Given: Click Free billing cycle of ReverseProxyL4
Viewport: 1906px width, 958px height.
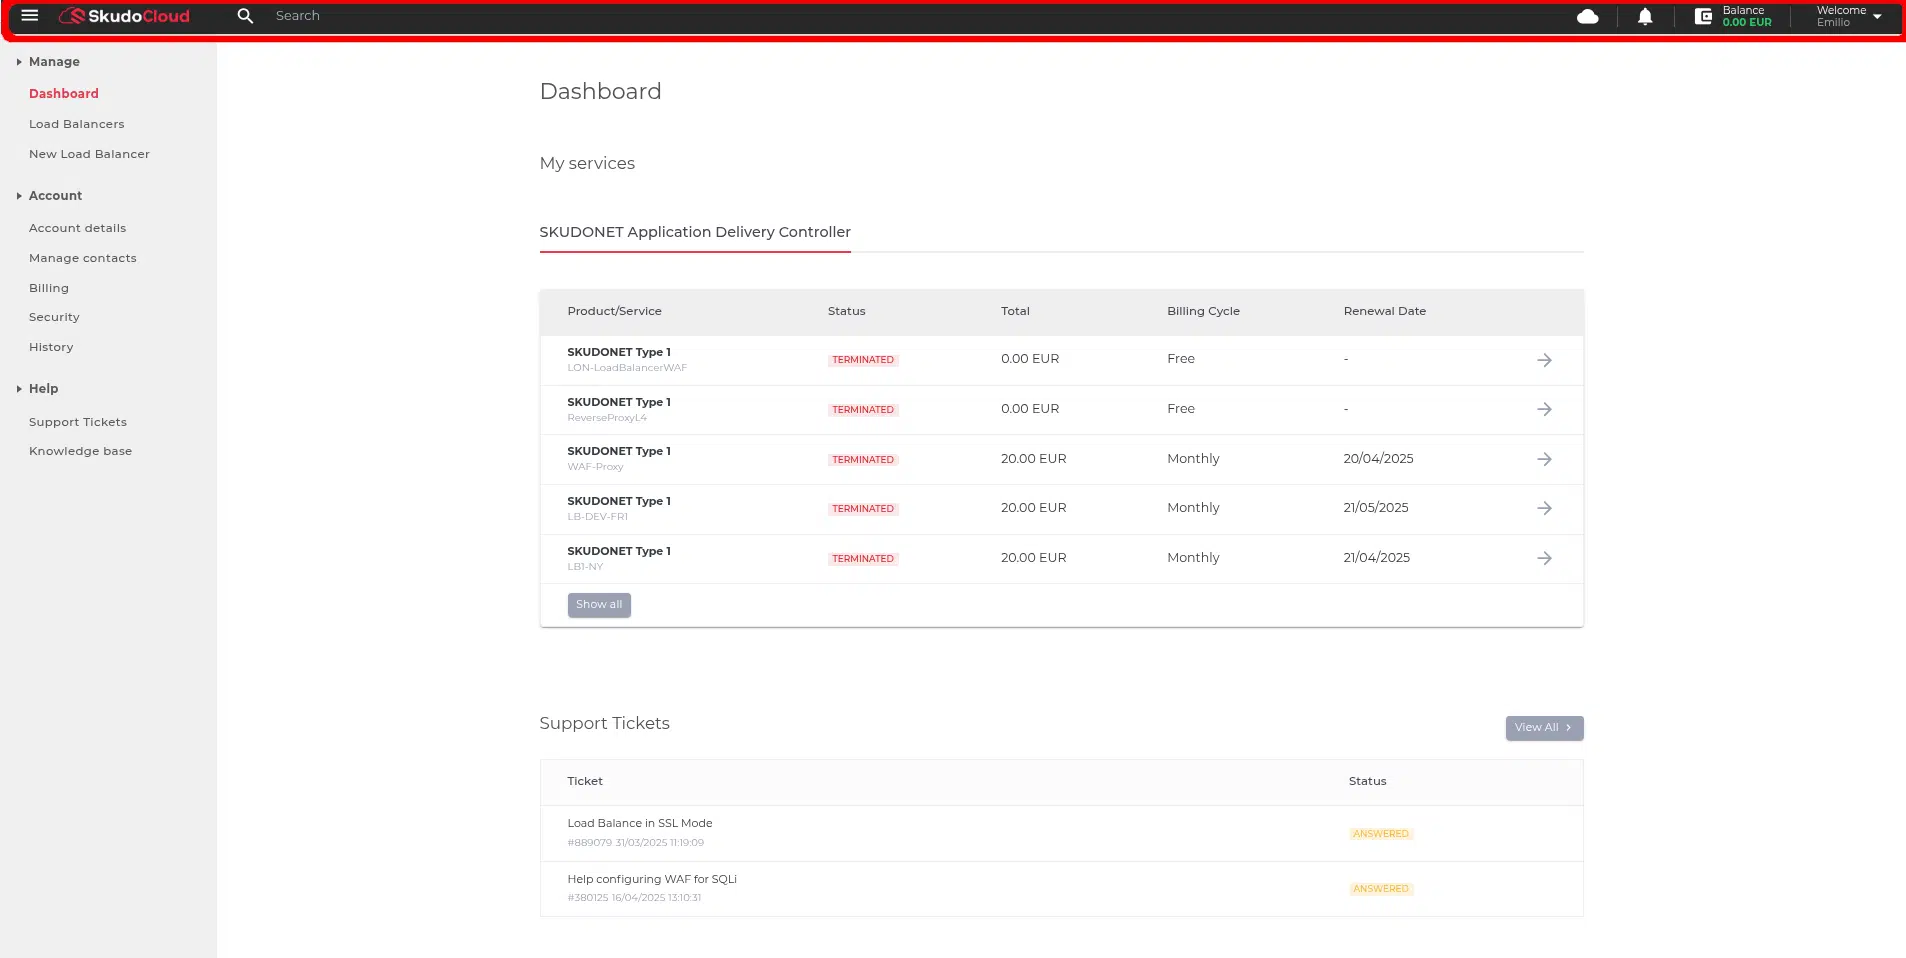Looking at the screenshot, I should (x=1181, y=409).
